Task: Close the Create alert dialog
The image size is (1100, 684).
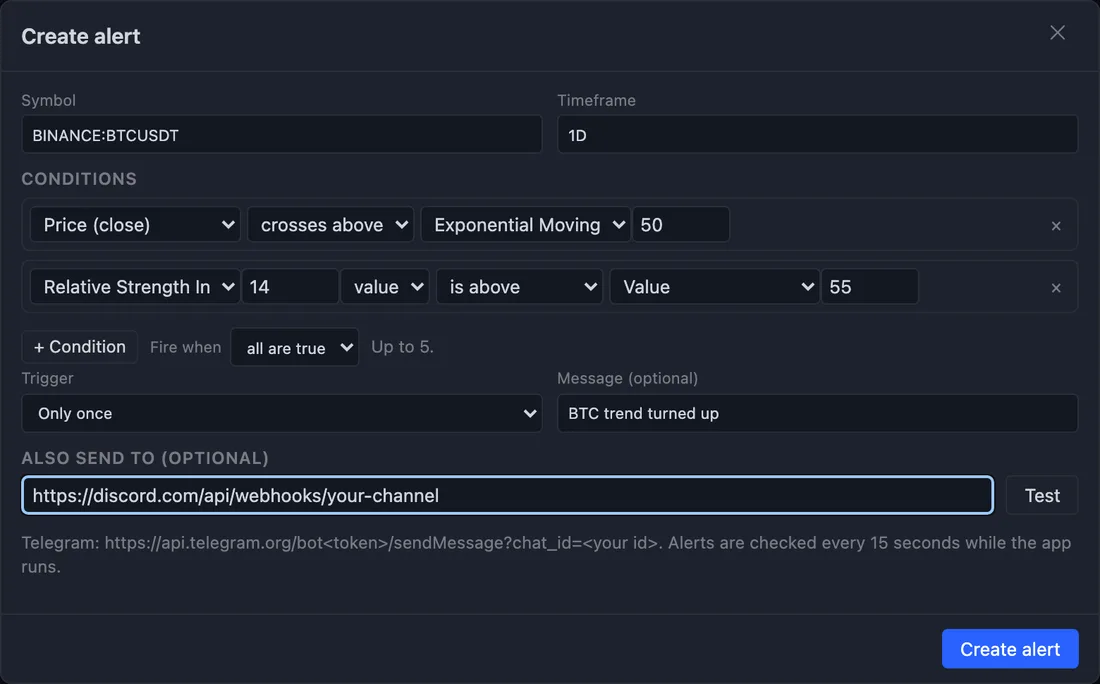Action: [1057, 33]
